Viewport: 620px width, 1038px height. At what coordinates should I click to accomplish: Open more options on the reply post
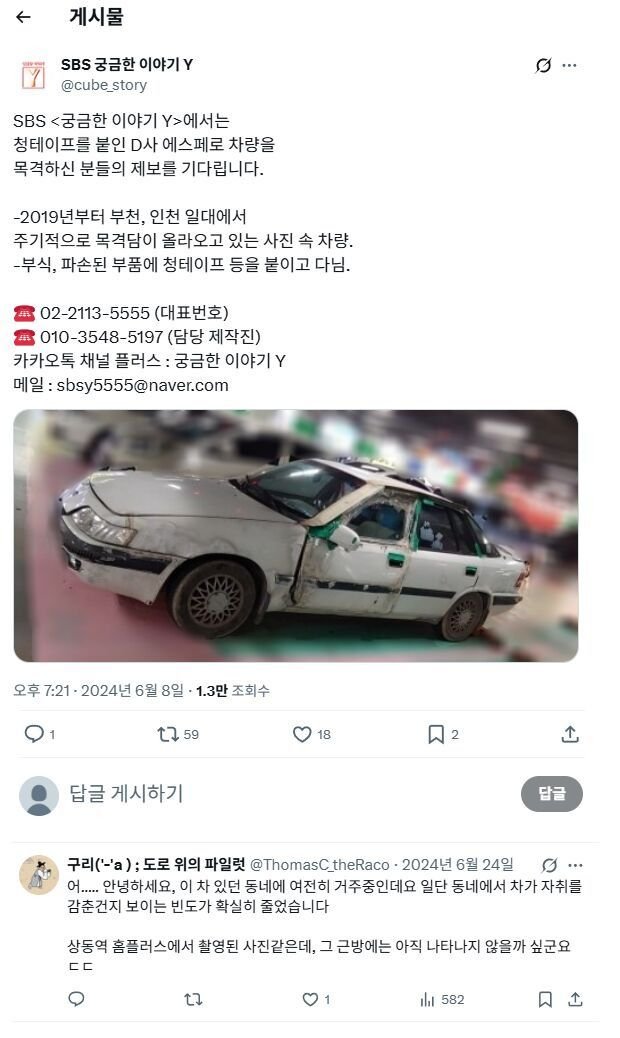click(x=576, y=865)
